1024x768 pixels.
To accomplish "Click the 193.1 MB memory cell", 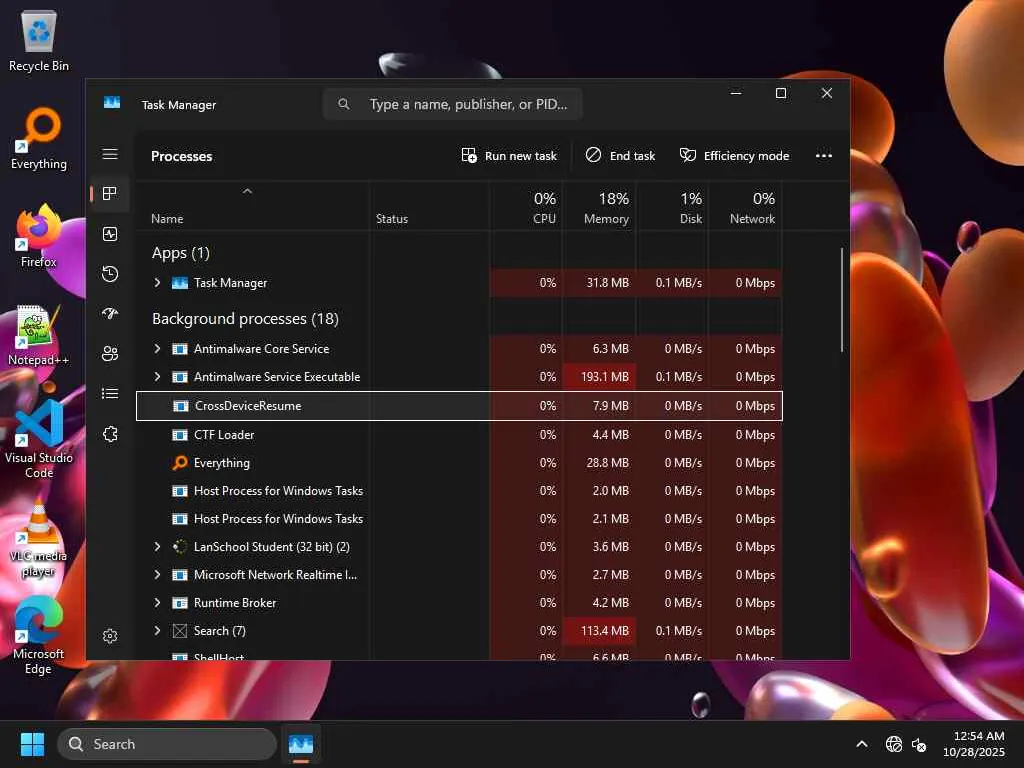I will click(x=599, y=376).
